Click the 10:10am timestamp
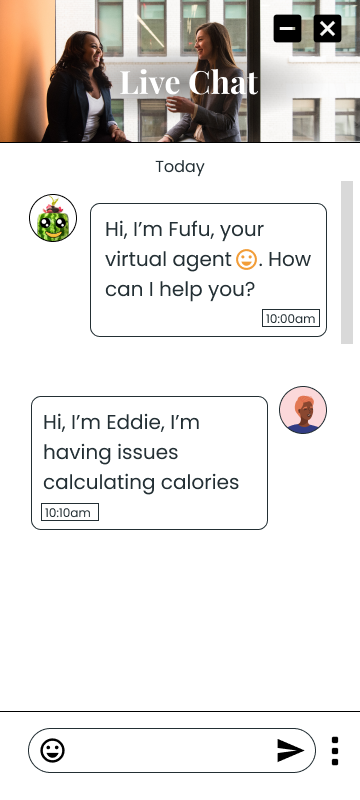Image resolution: width=360 pixels, height=800 pixels. point(70,512)
